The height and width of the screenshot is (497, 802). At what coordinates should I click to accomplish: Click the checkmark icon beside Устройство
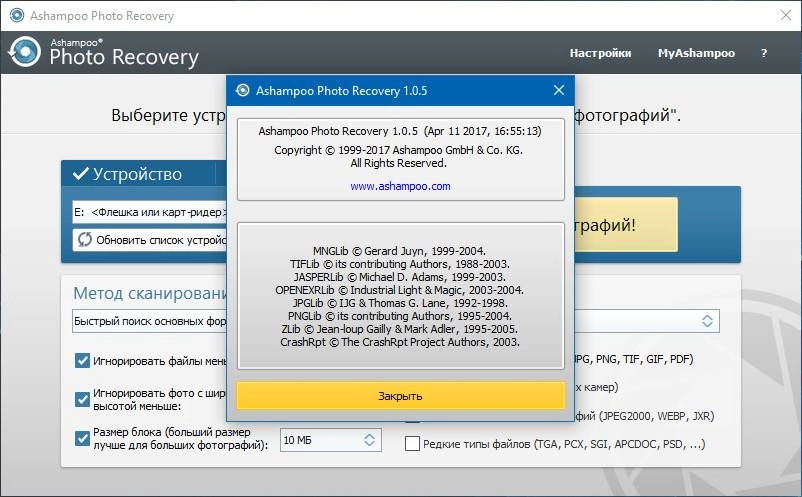[81, 174]
